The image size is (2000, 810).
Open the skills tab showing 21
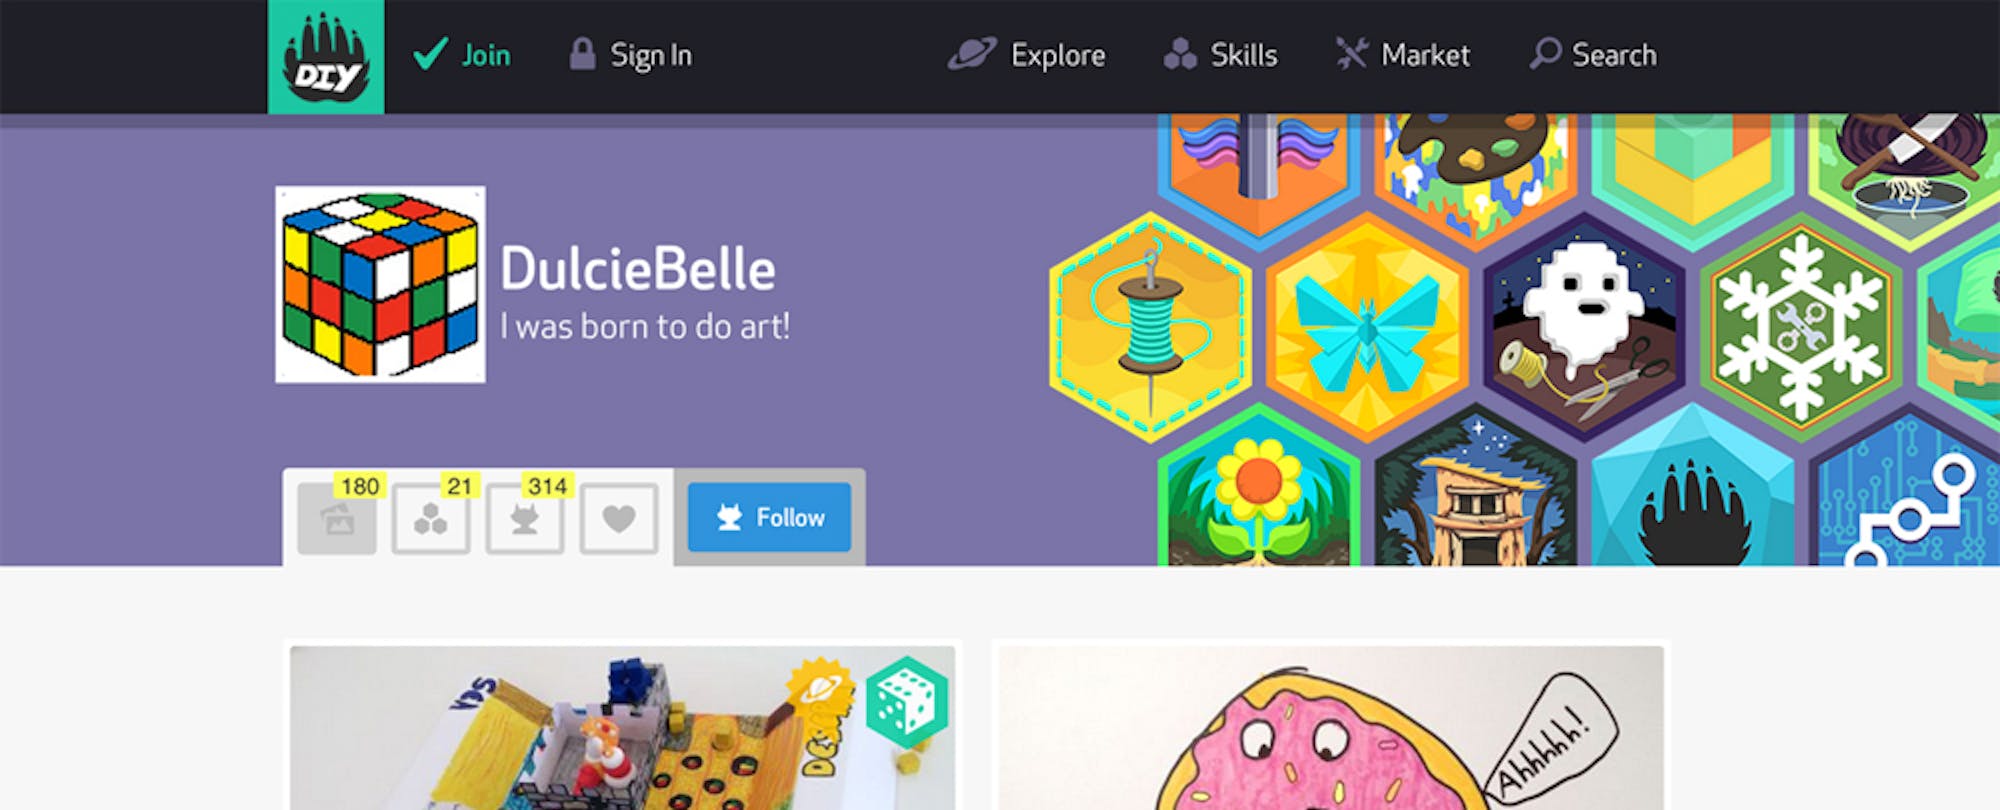[431, 518]
